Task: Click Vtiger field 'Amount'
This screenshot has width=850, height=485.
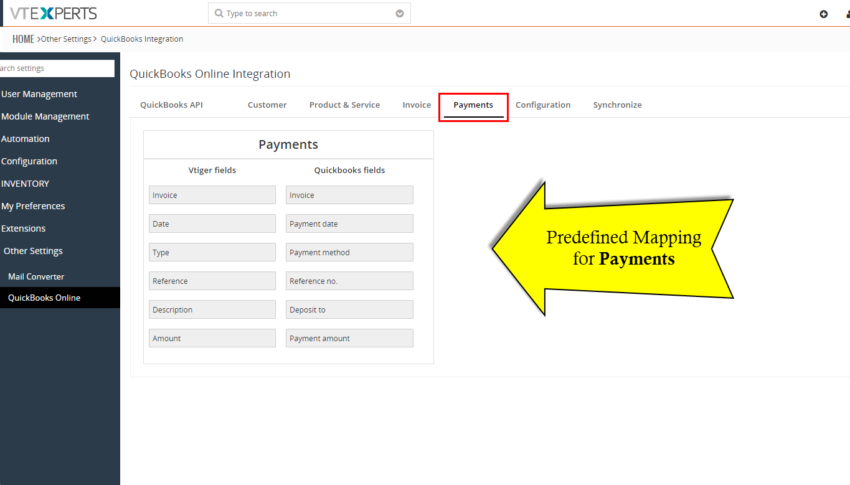Action: (212, 338)
